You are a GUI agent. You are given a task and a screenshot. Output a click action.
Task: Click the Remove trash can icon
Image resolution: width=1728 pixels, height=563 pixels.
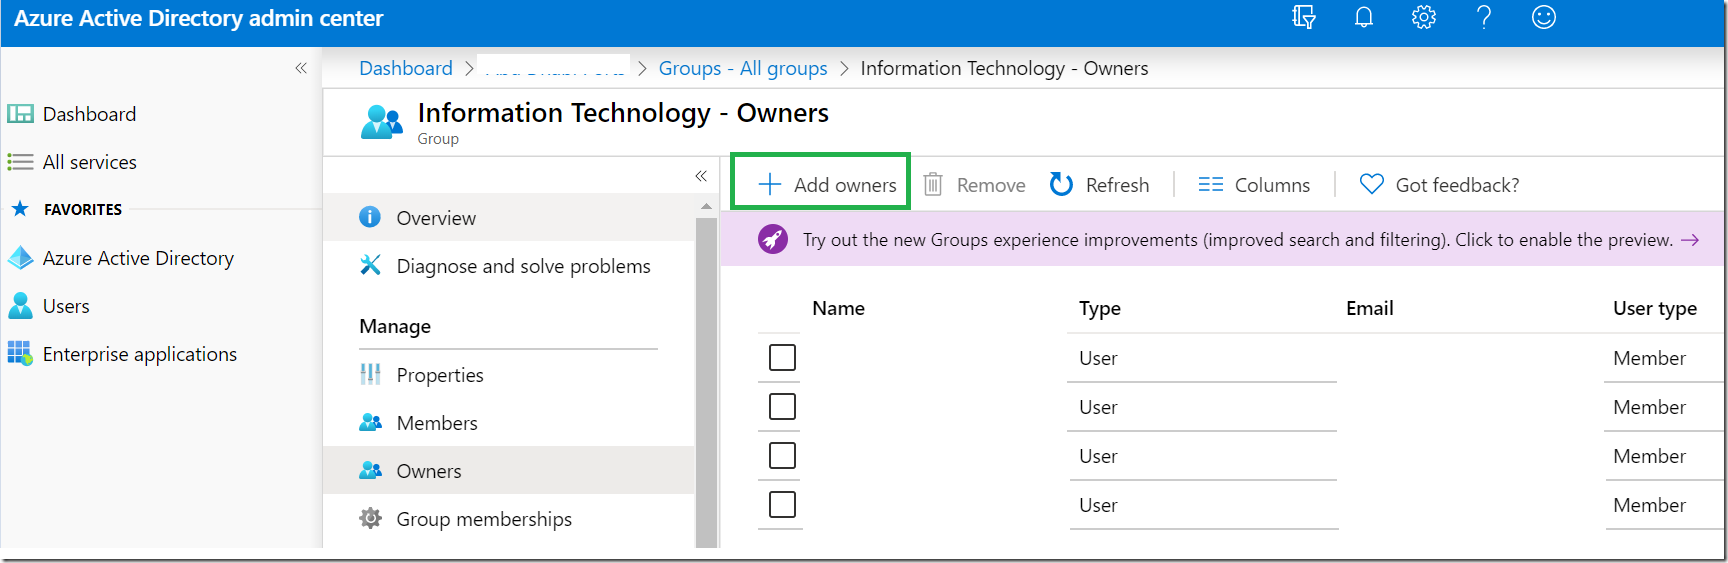[x=933, y=184]
